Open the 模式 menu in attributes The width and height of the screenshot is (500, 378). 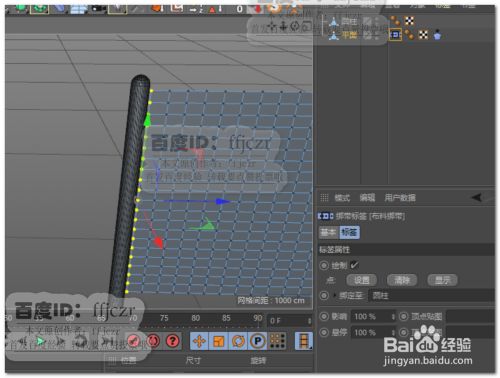(x=342, y=198)
